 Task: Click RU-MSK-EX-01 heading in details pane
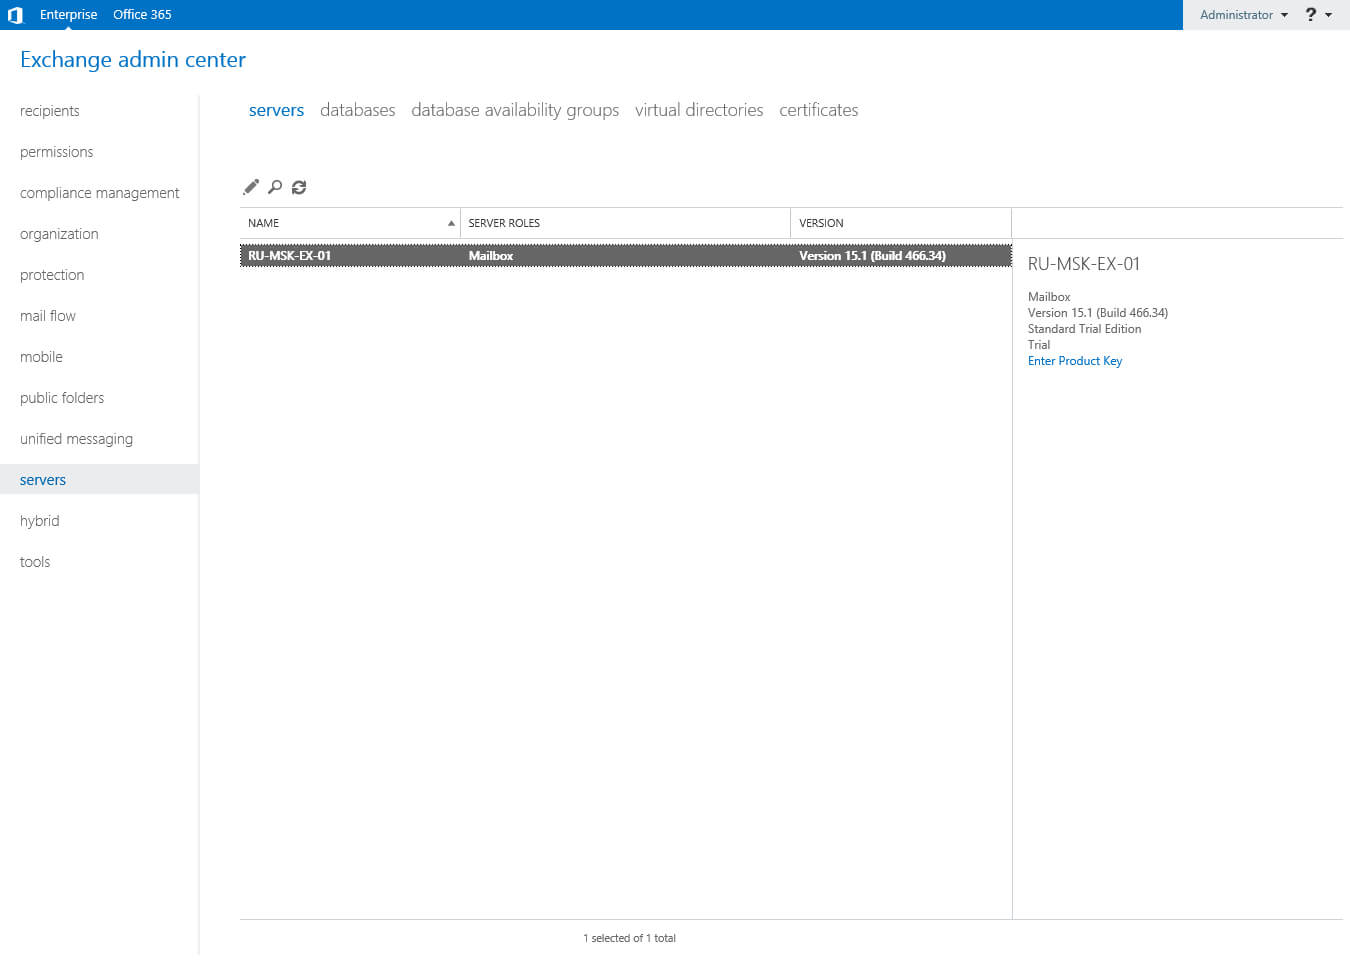point(1084,264)
